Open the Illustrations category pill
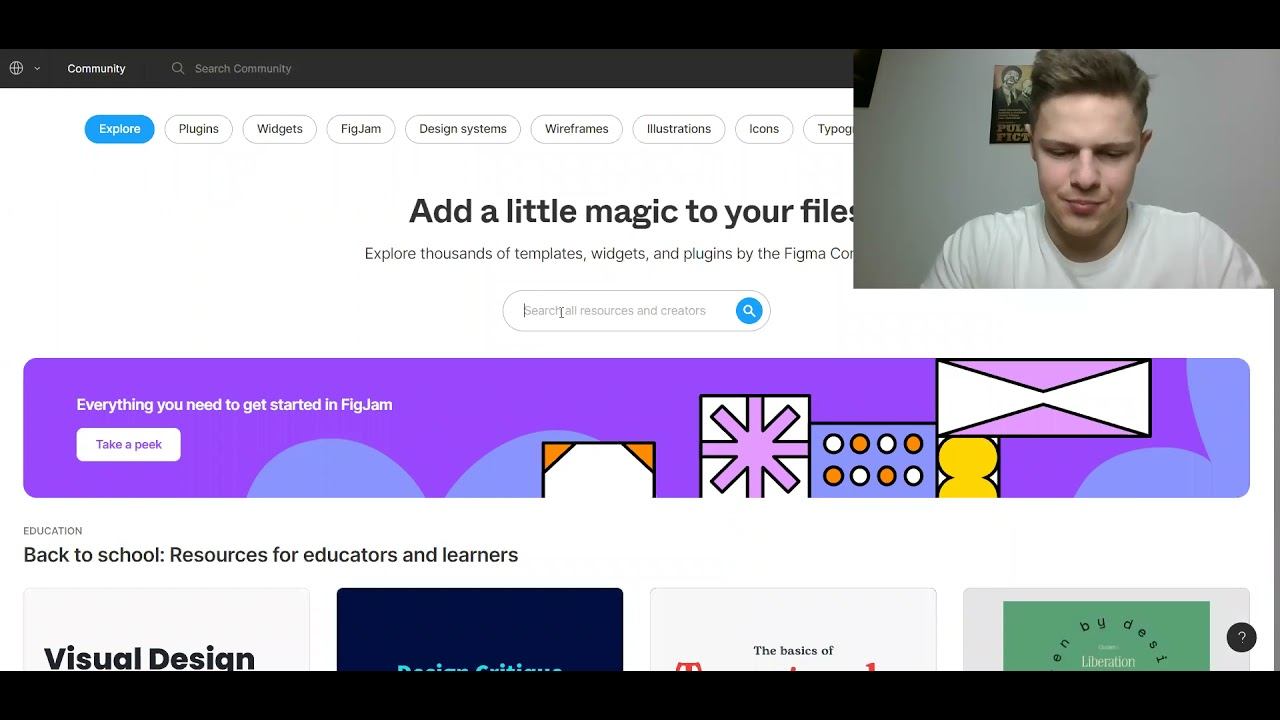 (x=679, y=129)
